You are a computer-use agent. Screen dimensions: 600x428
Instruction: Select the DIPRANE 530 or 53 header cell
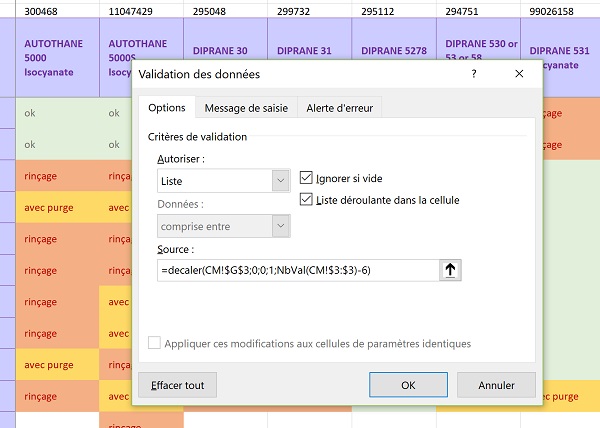pos(478,39)
